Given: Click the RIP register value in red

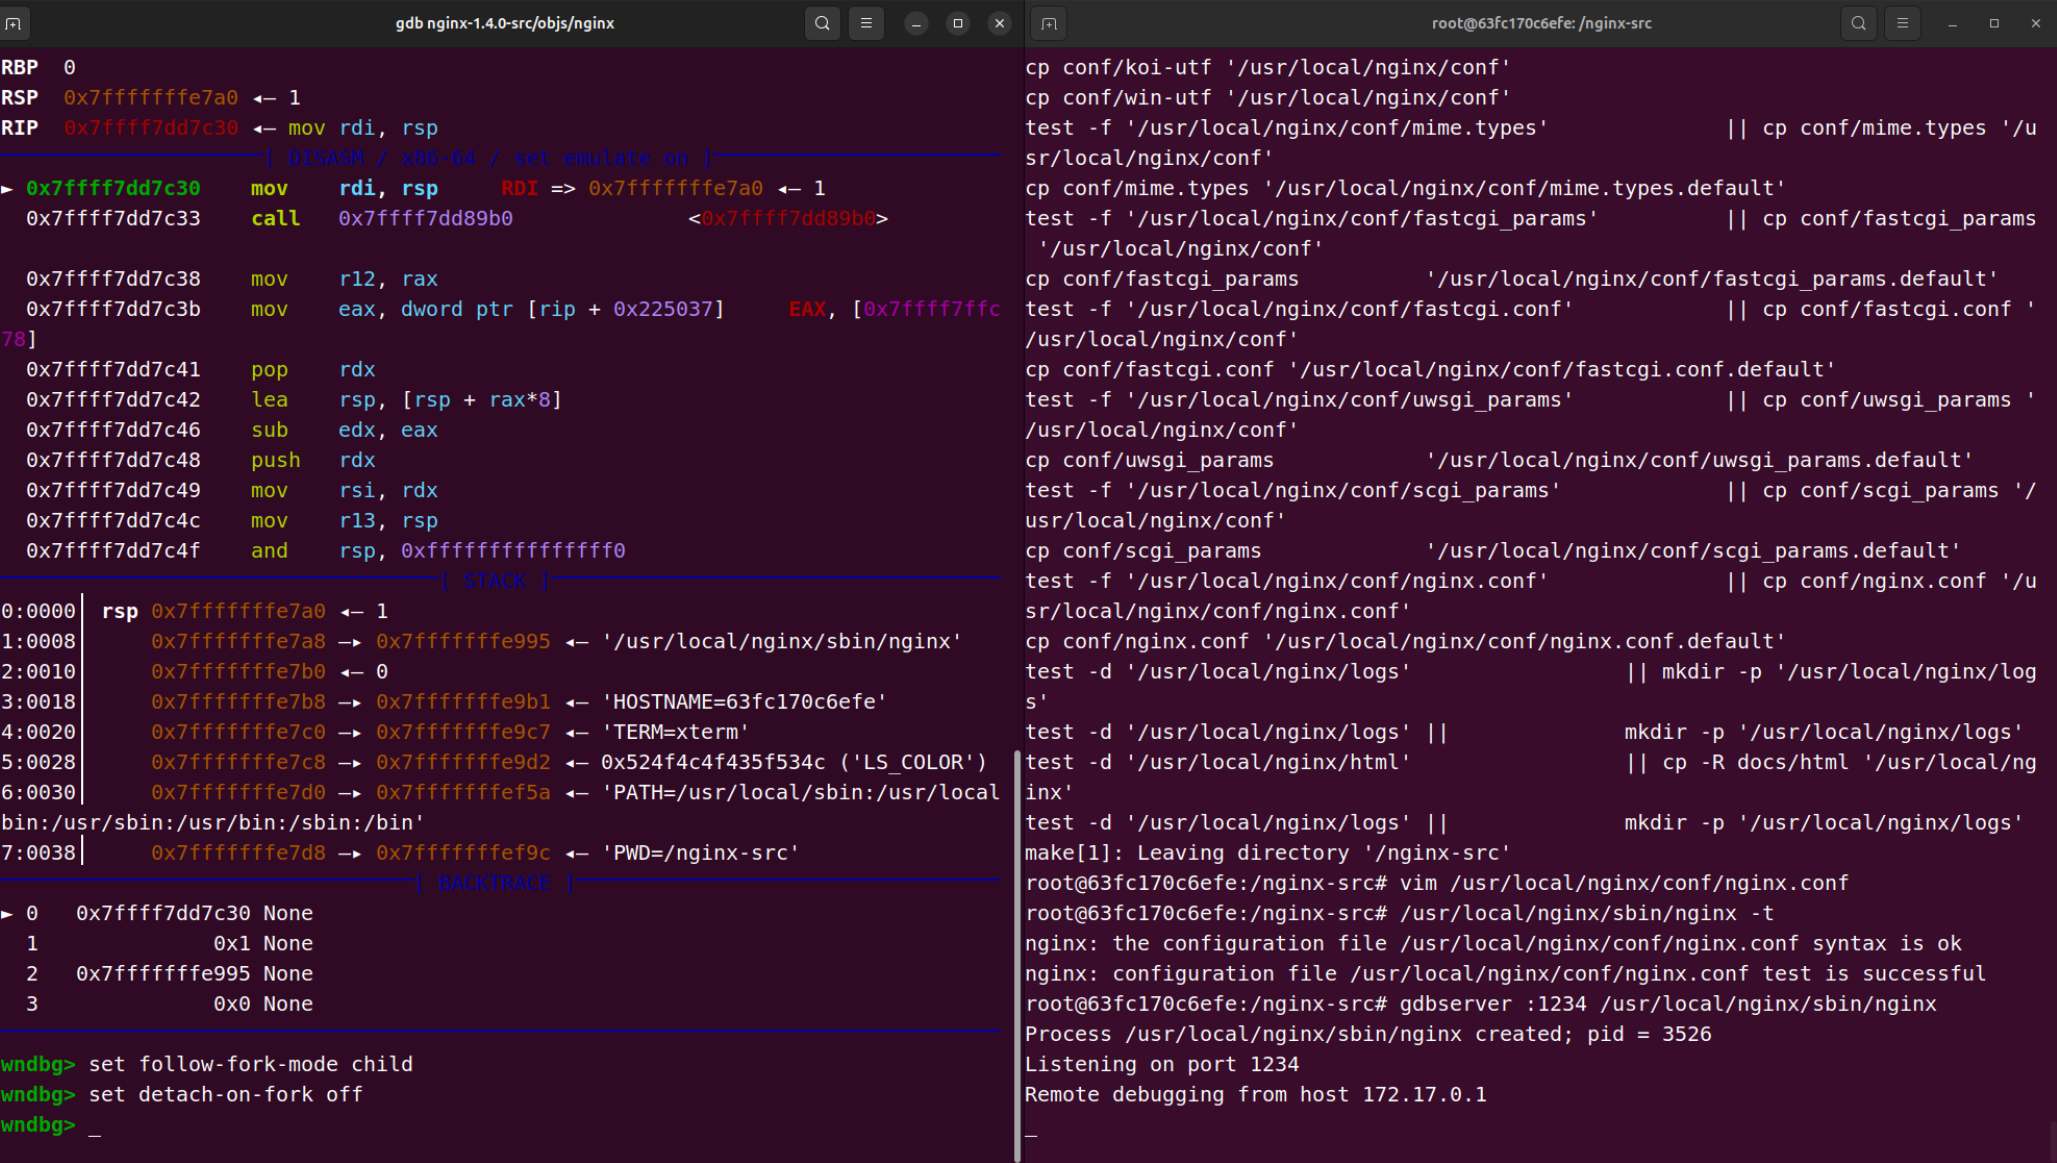Looking at the screenshot, I should click(151, 127).
